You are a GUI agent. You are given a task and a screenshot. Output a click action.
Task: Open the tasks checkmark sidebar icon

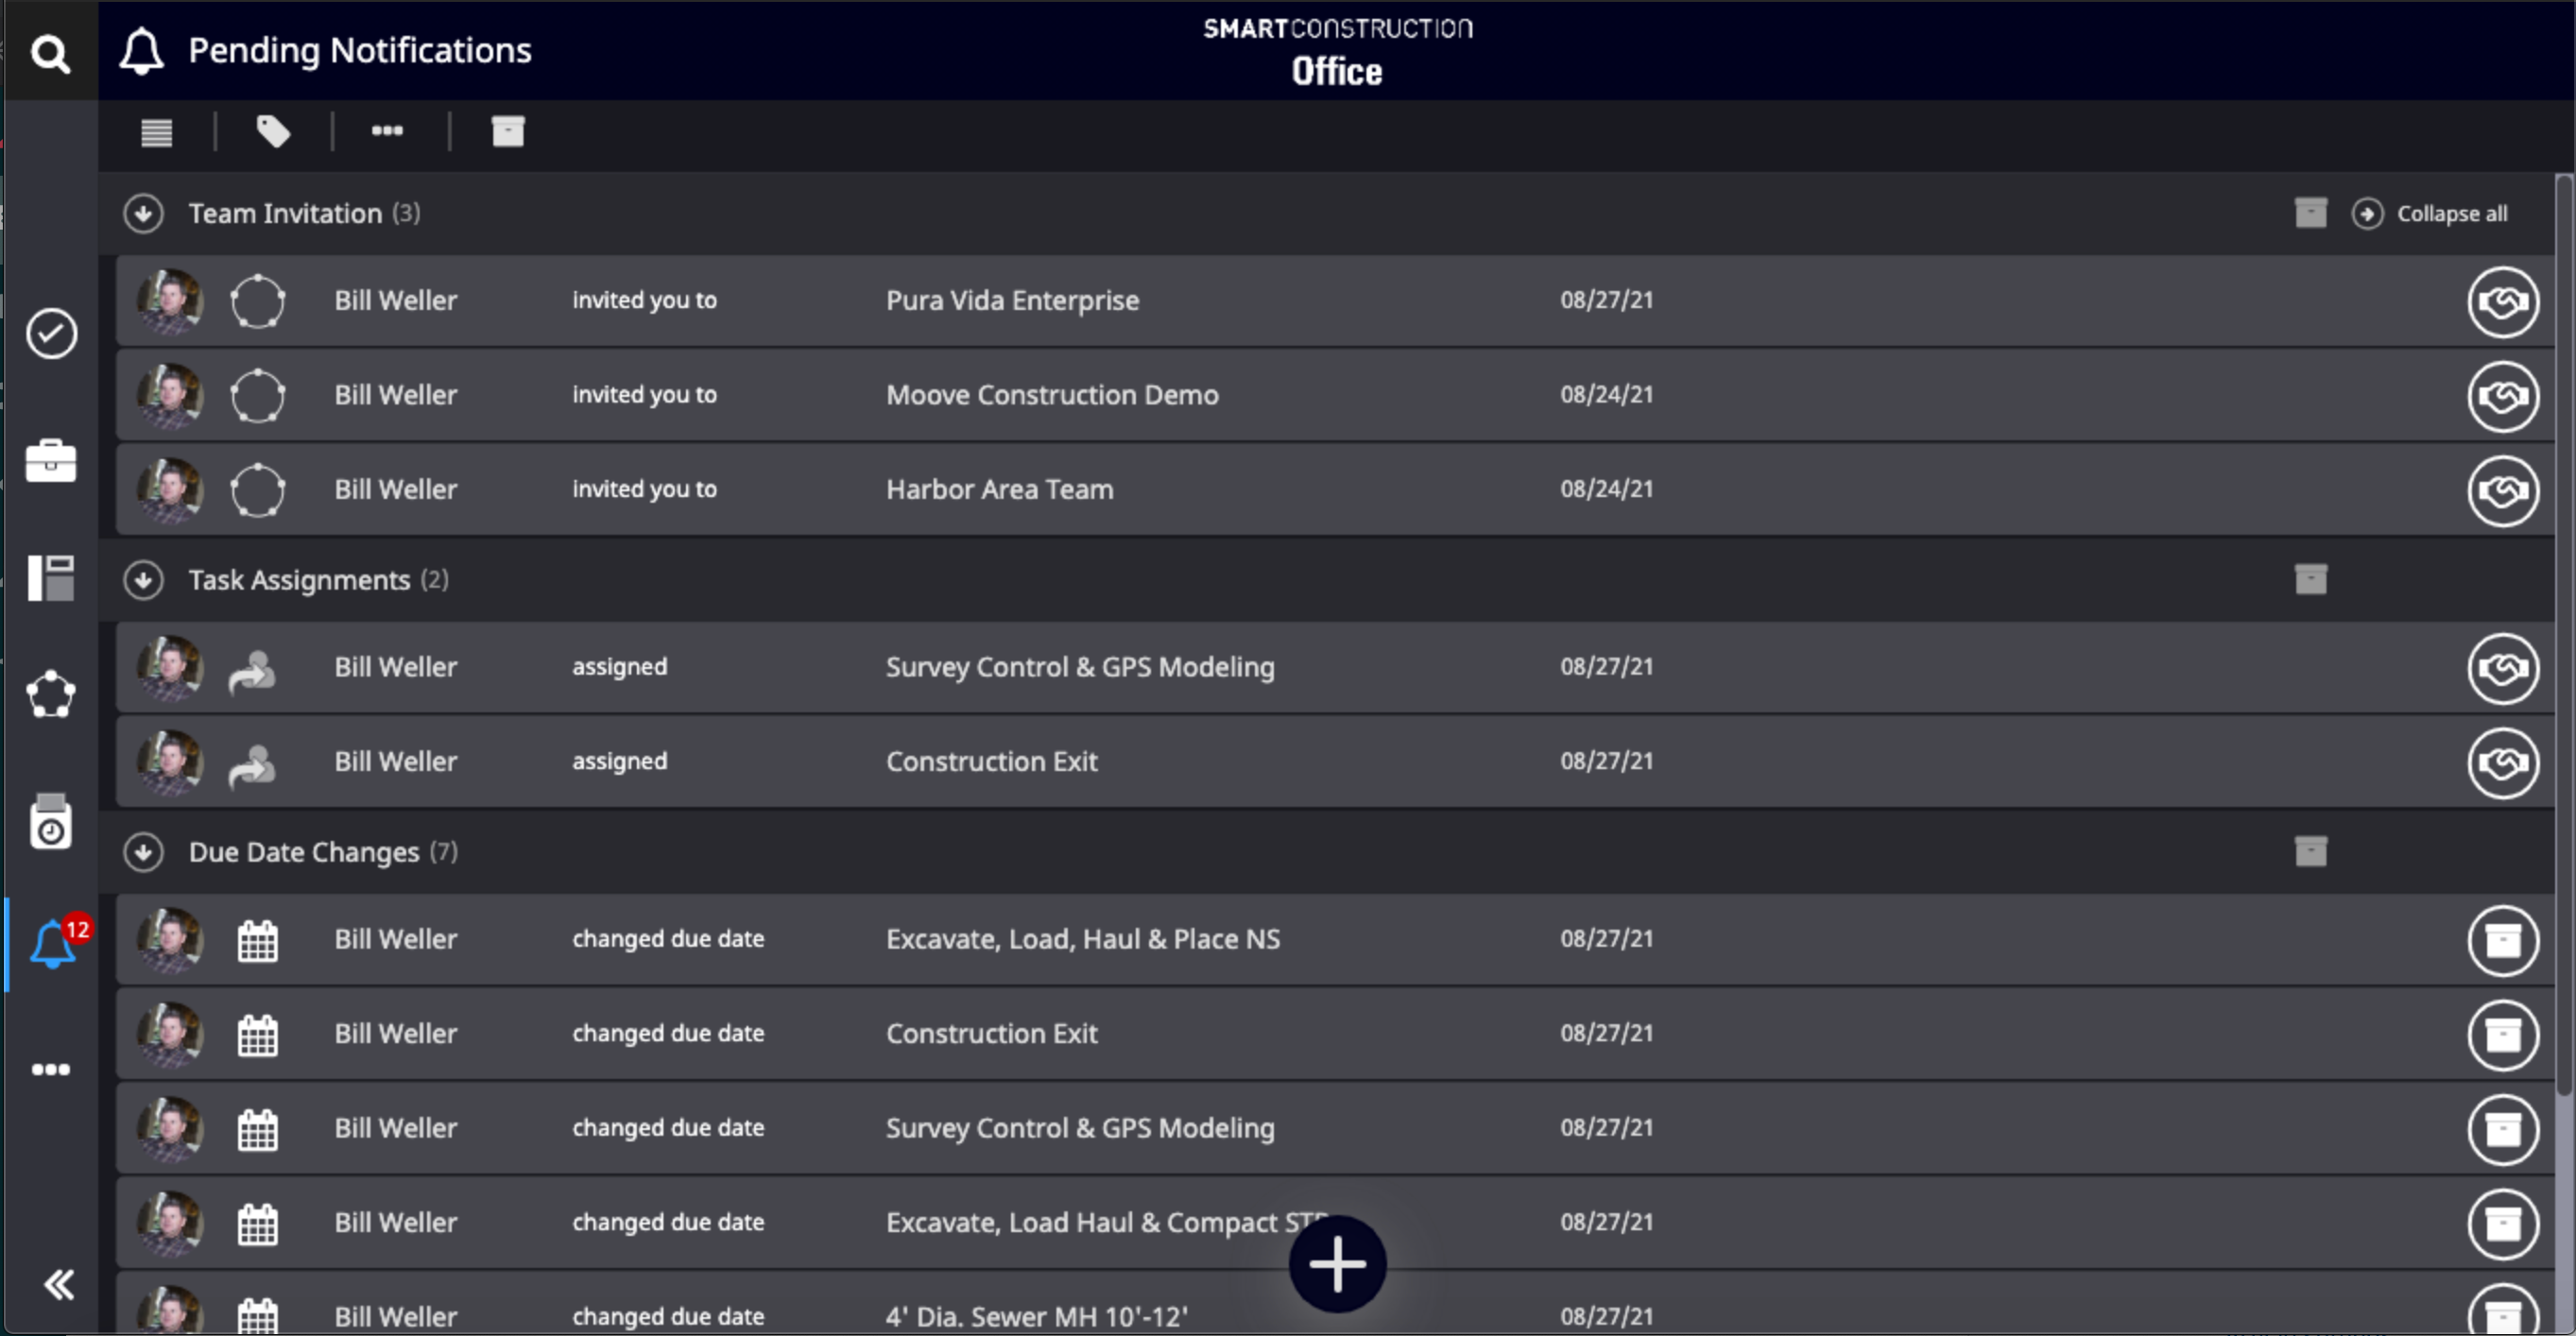coord(51,333)
